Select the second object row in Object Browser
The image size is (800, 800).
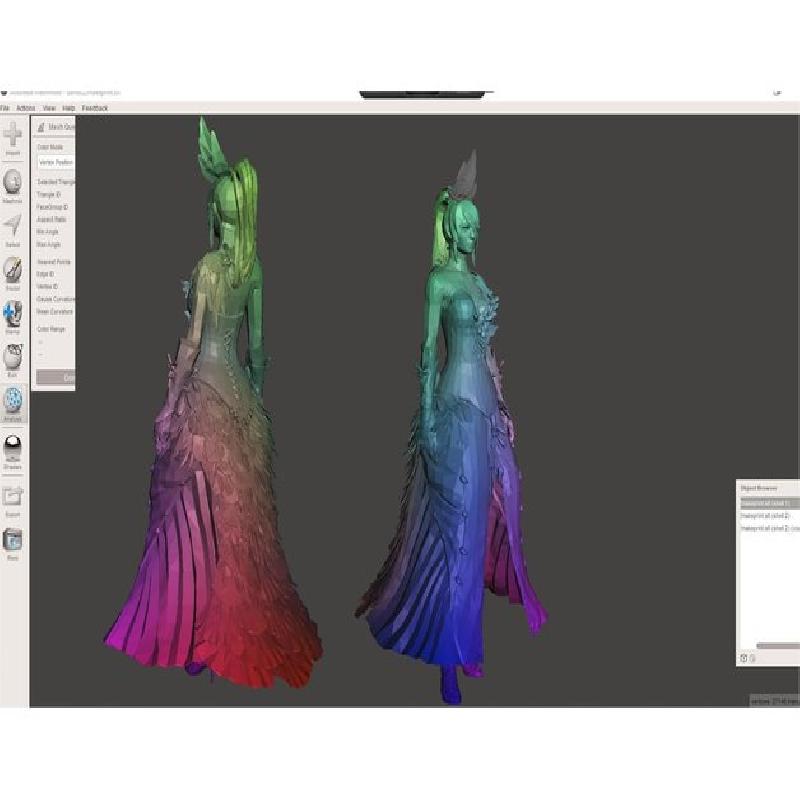pos(770,516)
